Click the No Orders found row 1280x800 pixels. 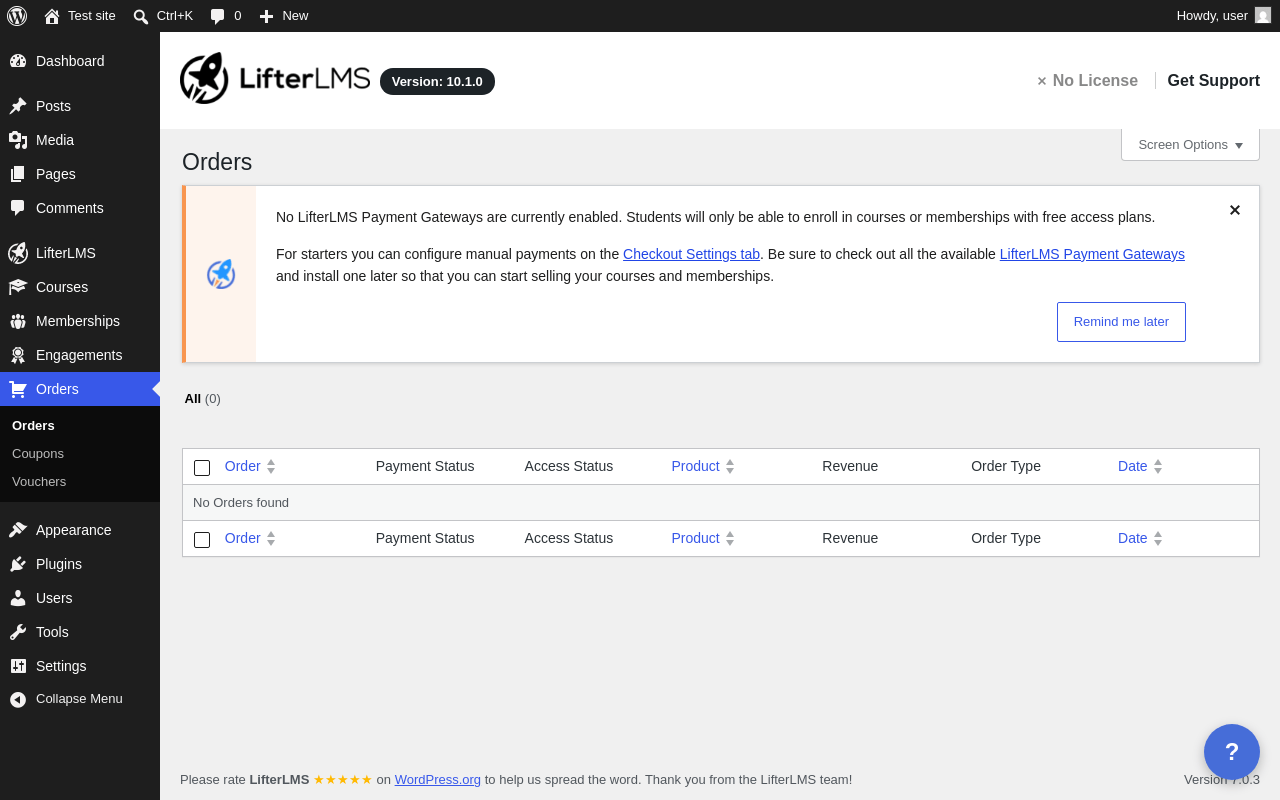[x=721, y=503]
